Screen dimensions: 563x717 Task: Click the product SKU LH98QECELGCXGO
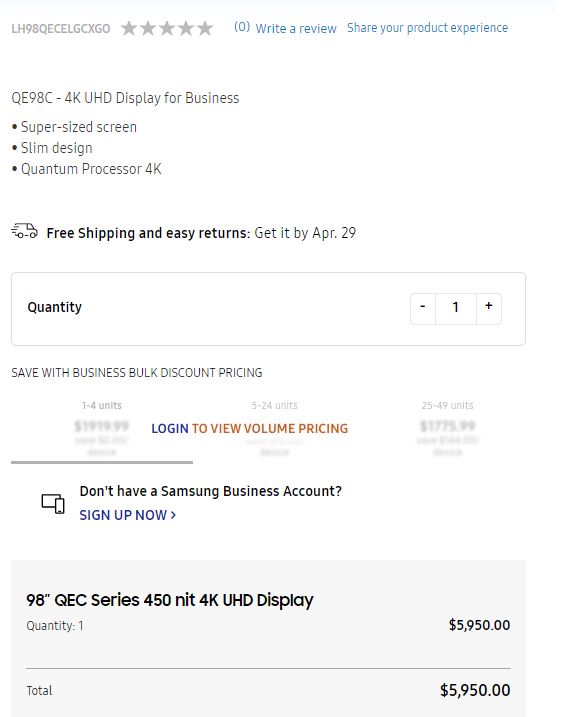(61, 29)
